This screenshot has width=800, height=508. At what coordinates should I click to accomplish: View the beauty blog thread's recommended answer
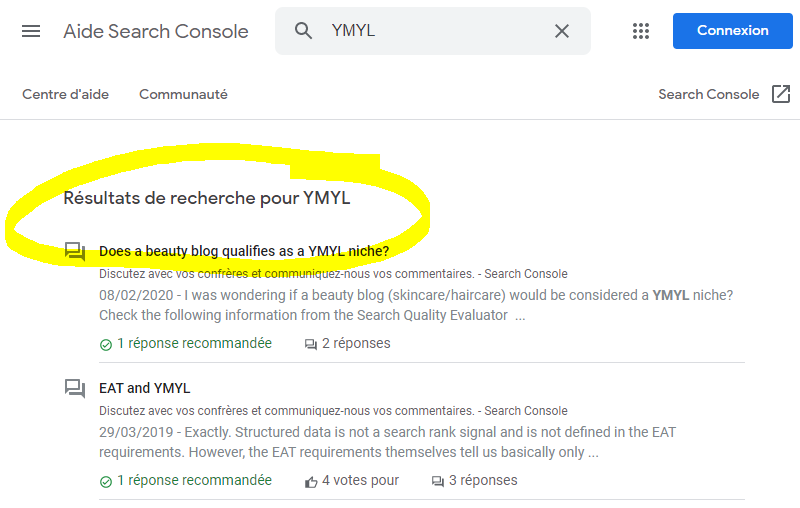click(186, 343)
